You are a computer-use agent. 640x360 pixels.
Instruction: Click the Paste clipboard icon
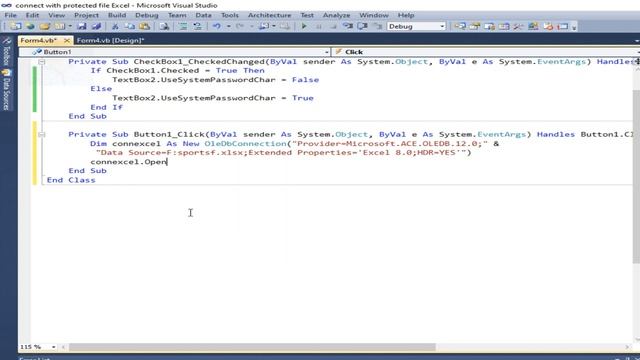(x=144, y=26)
